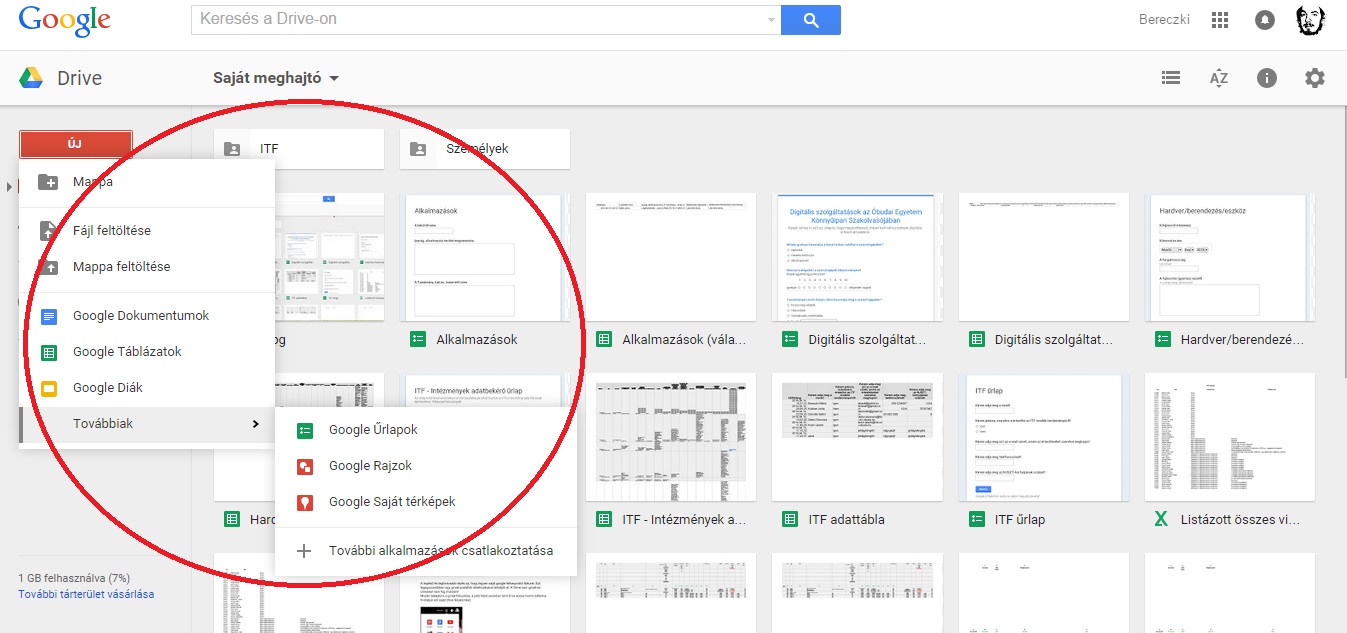Click the Google Drive logo
This screenshot has height=633, width=1347.
click(x=60, y=78)
